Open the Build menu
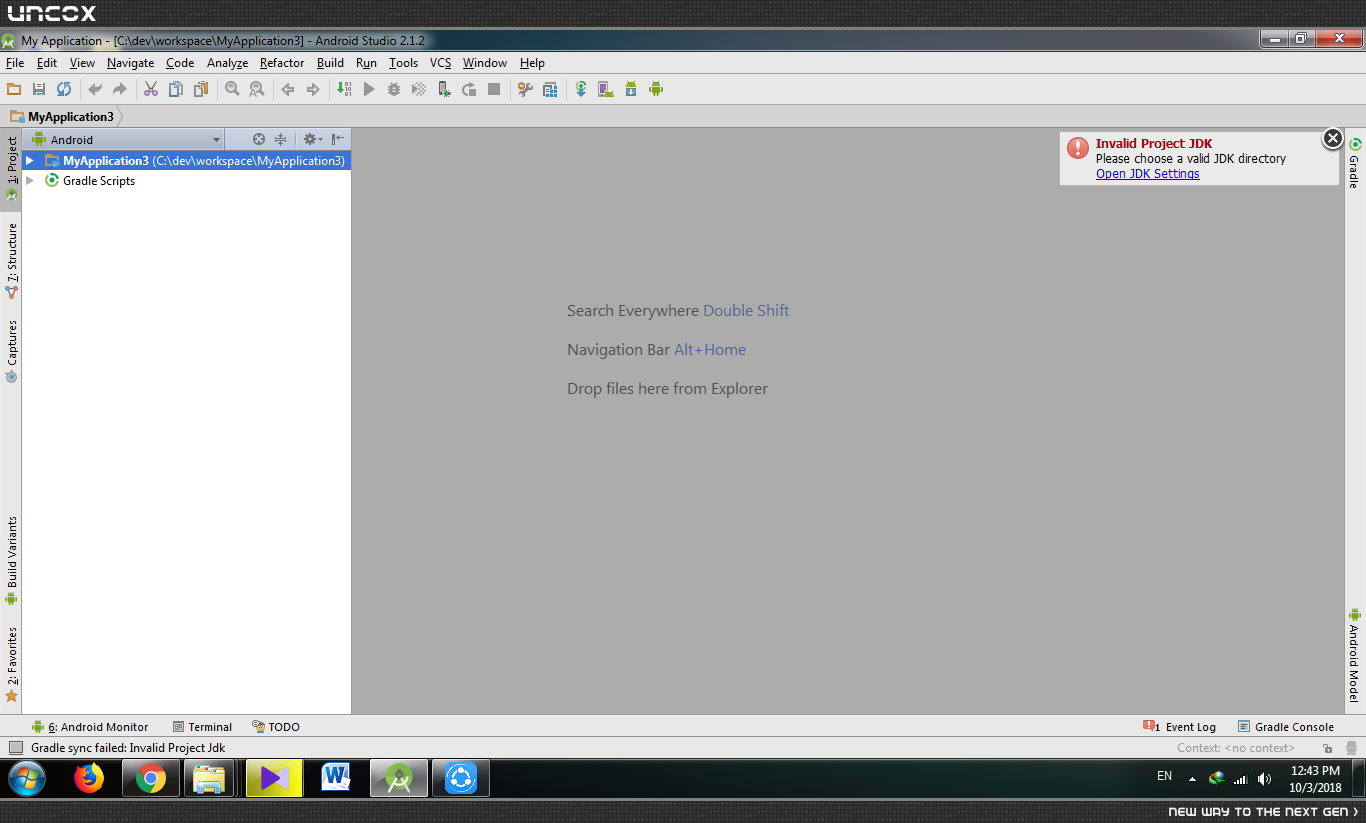 point(330,63)
